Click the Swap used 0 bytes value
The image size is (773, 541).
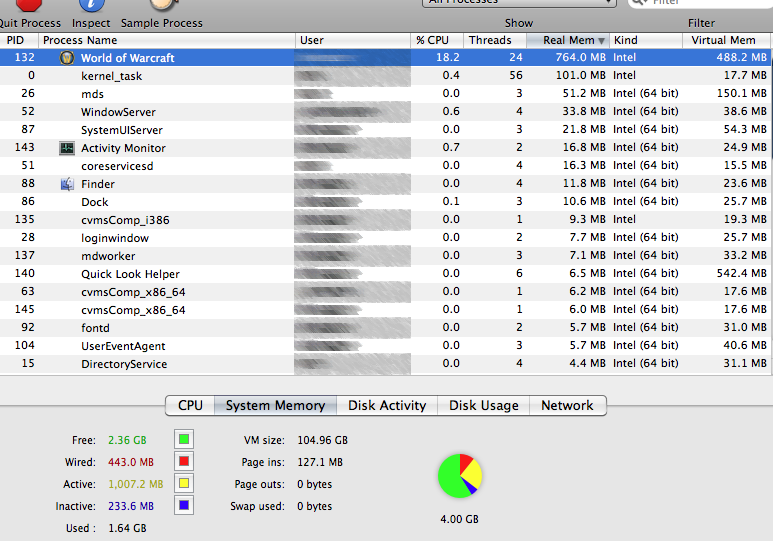tap(315, 506)
